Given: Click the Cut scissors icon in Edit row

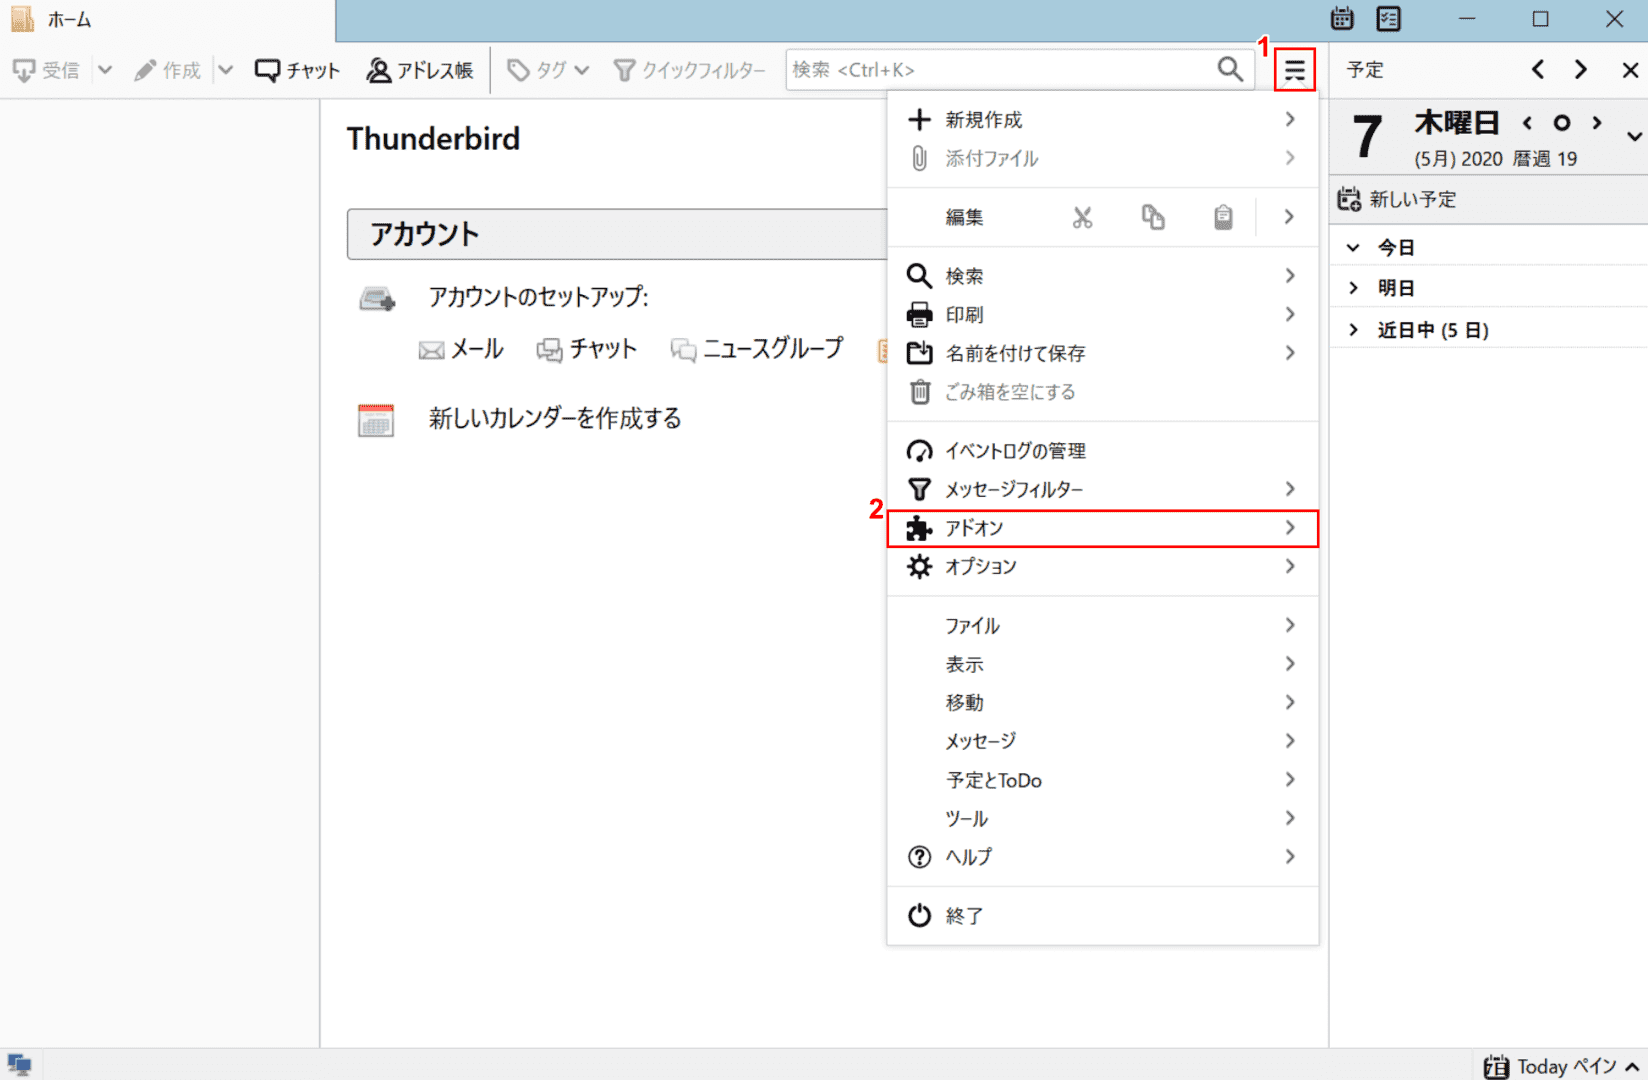Looking at the screenshot, I should coord(1082,217).
